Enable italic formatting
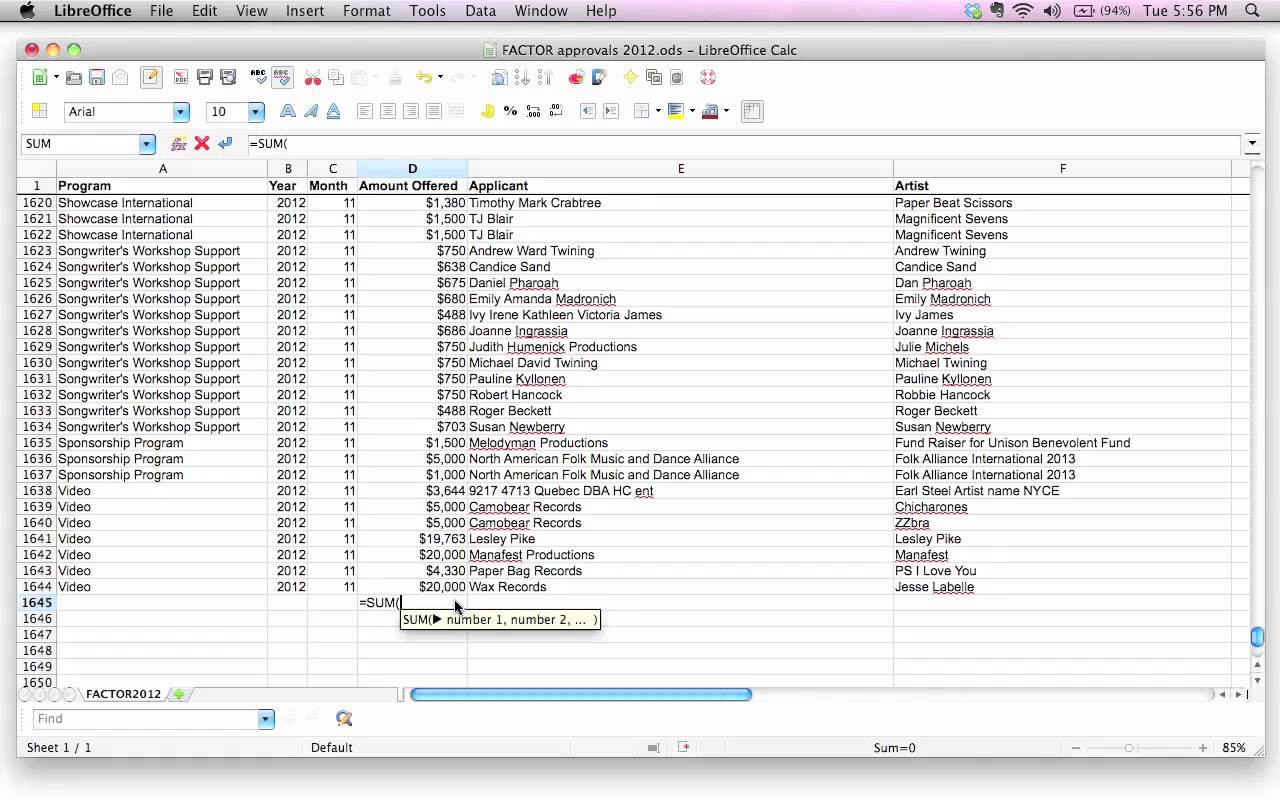Viewport: 1280px width, 800px height. 310,111
